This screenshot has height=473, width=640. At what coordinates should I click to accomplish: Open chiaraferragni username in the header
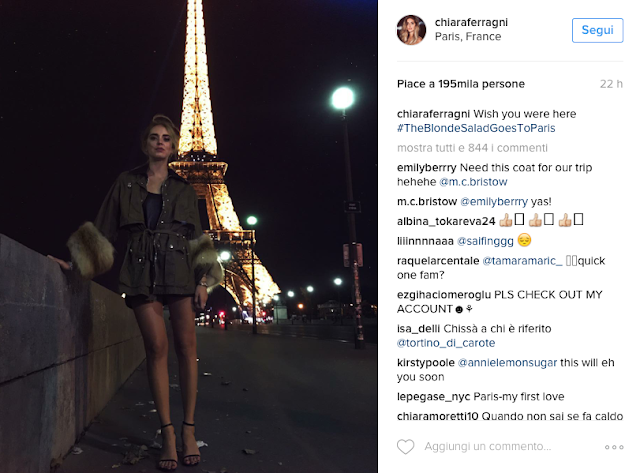[471, 22]
